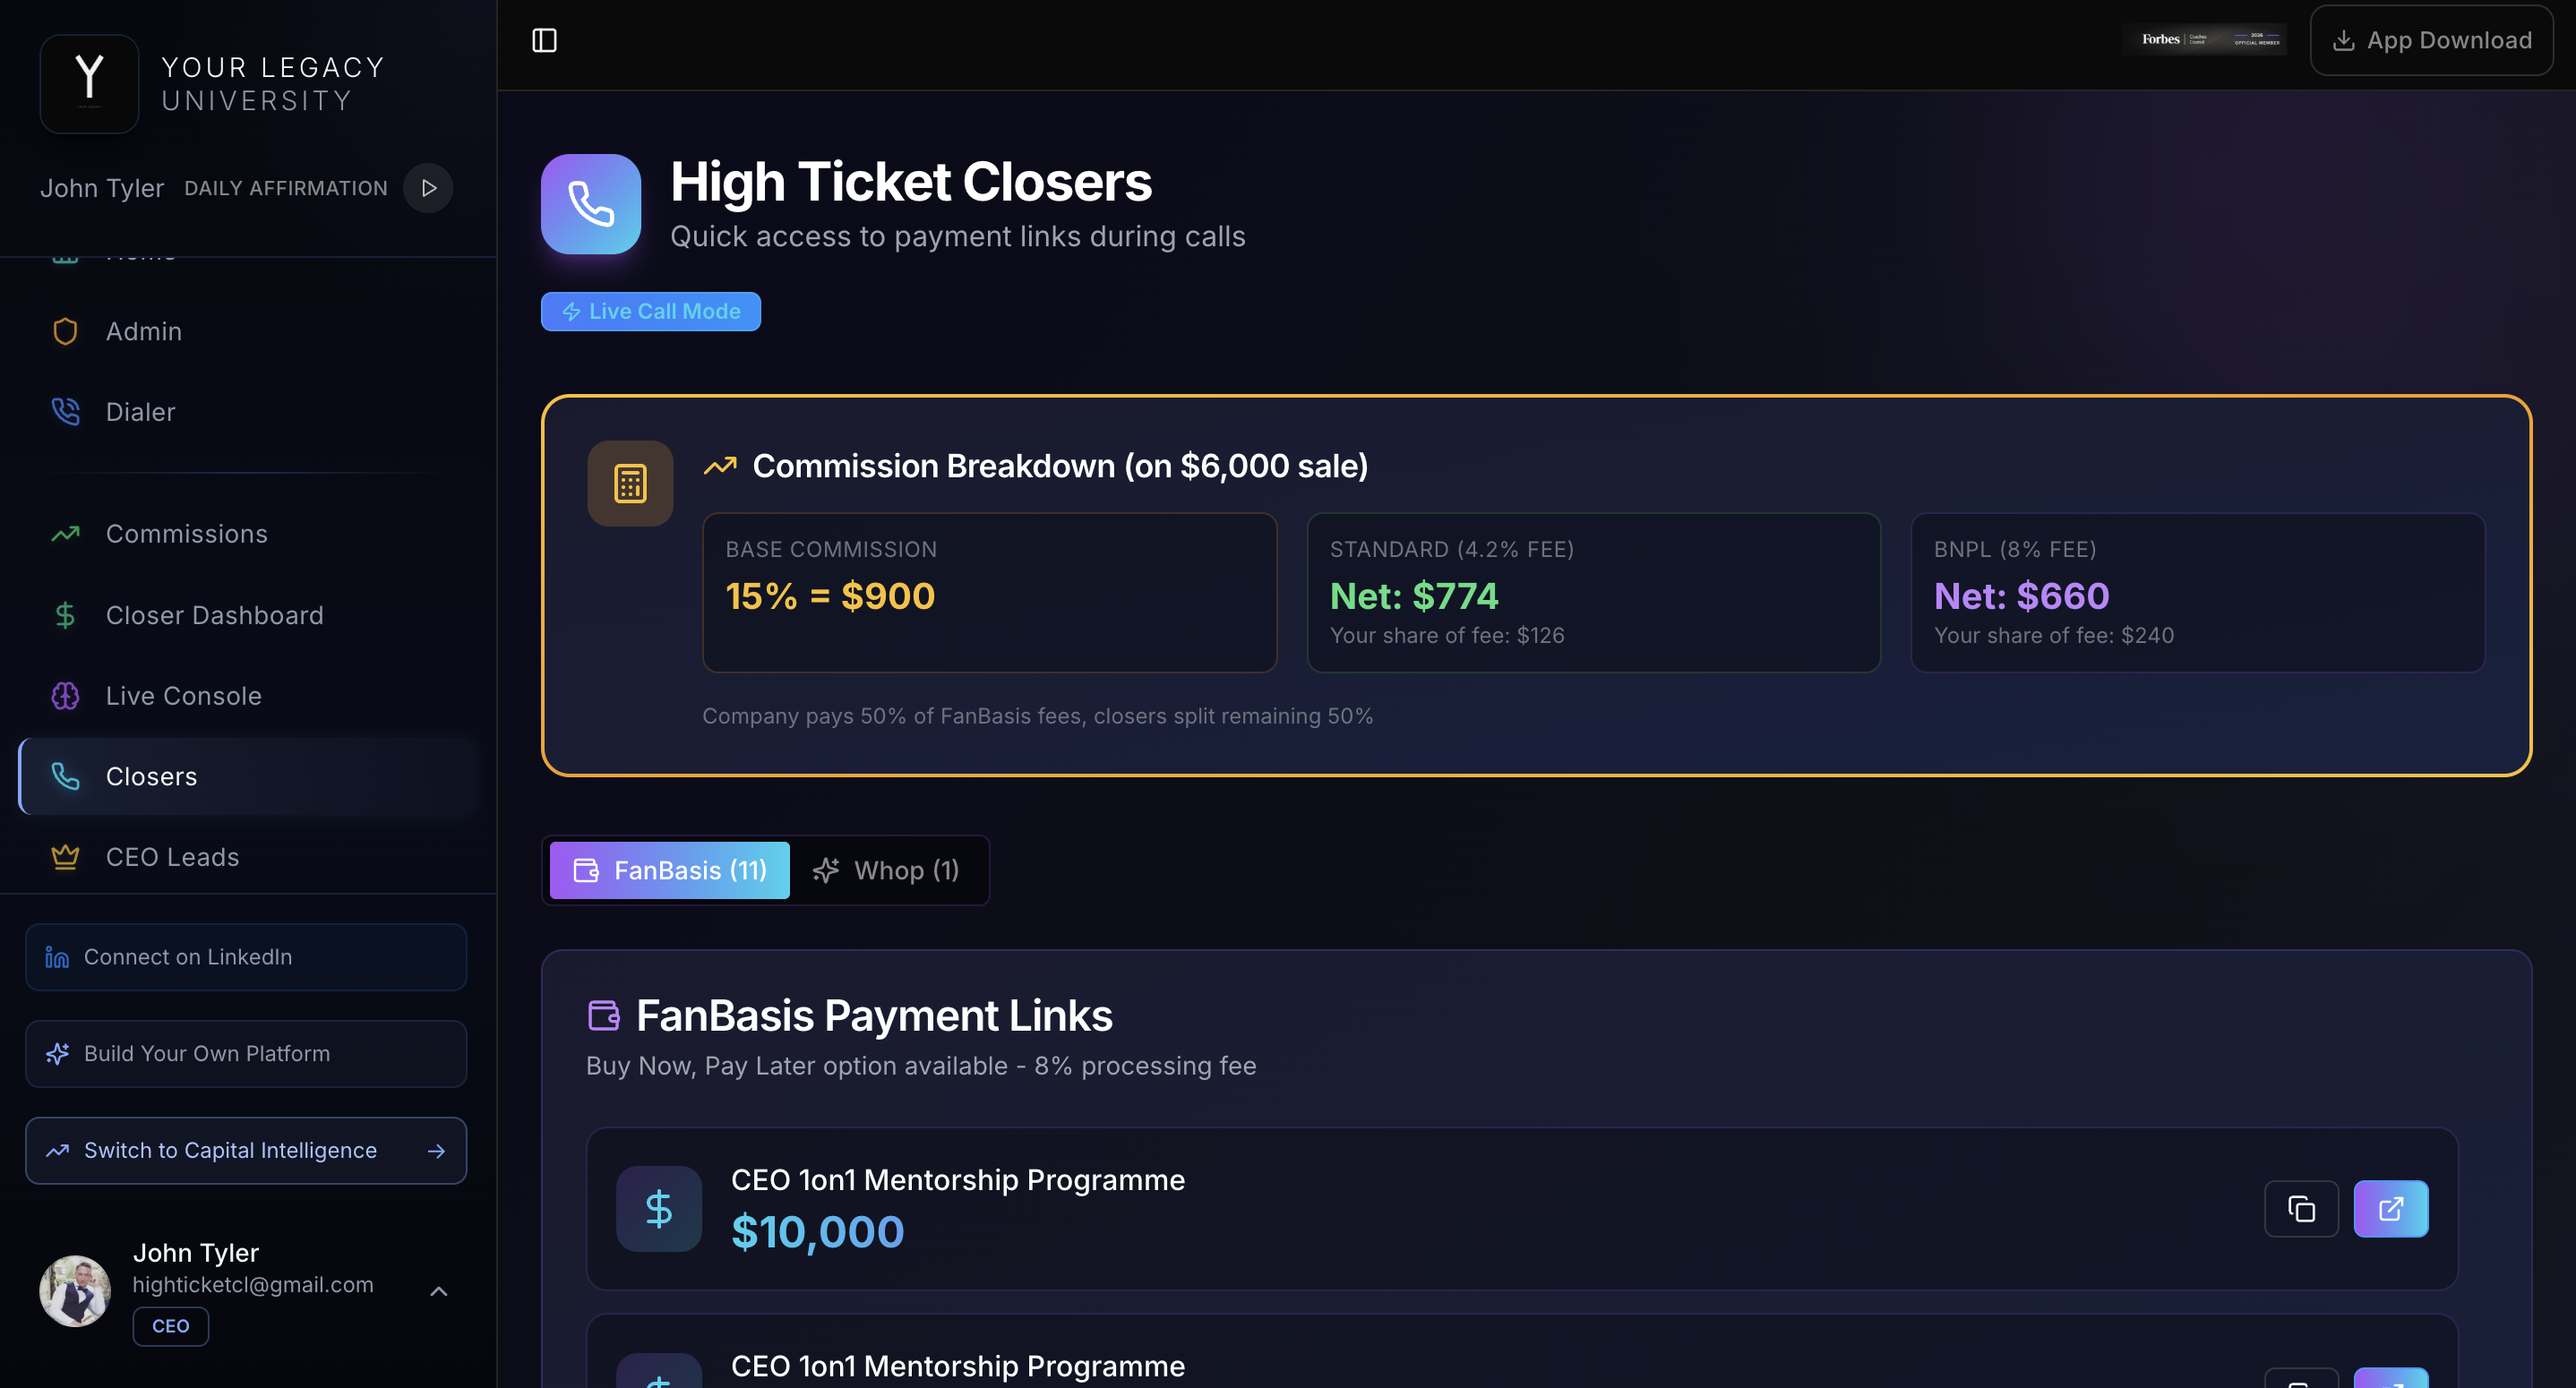Open the Dialer page
This screenshot has height=1388, width=2576.
pyautogui.click(x=140, y=412)
